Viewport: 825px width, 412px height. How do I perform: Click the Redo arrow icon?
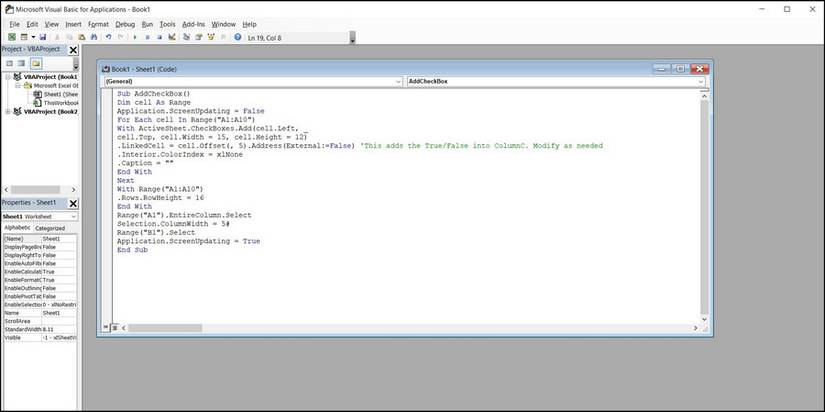point(120,37)
